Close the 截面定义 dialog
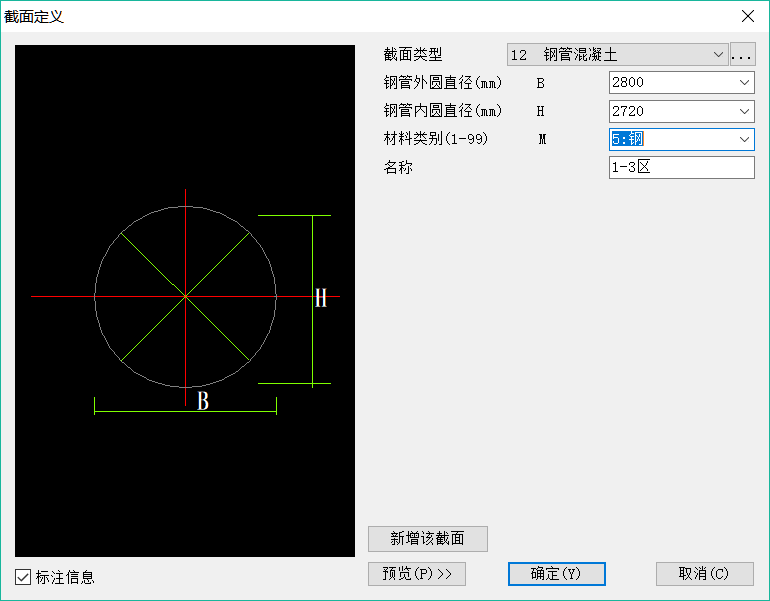This screenshot has height=601, width=770. click(x=747, y=16)
